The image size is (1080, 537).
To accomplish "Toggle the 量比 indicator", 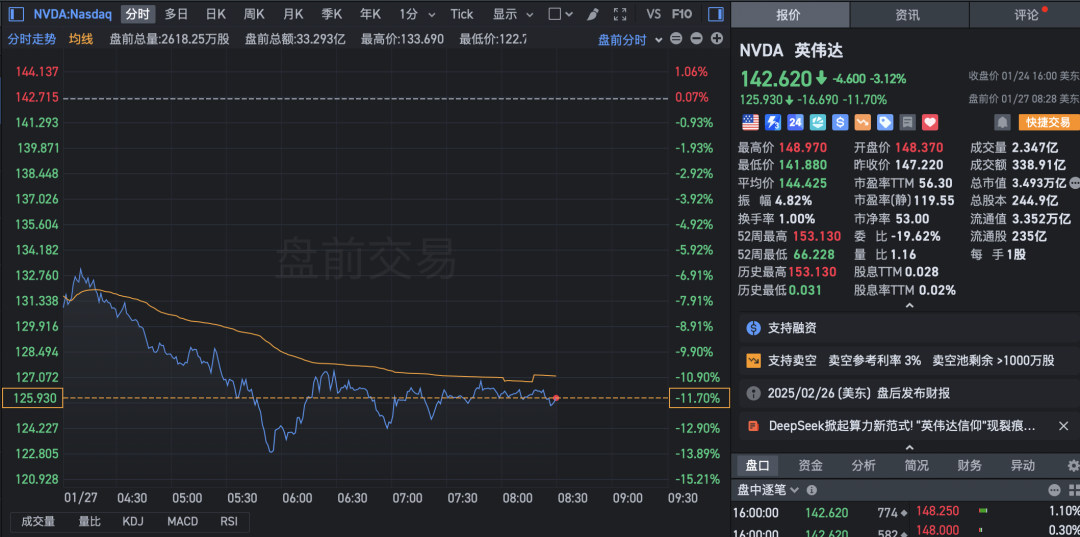I will [90, 521].
